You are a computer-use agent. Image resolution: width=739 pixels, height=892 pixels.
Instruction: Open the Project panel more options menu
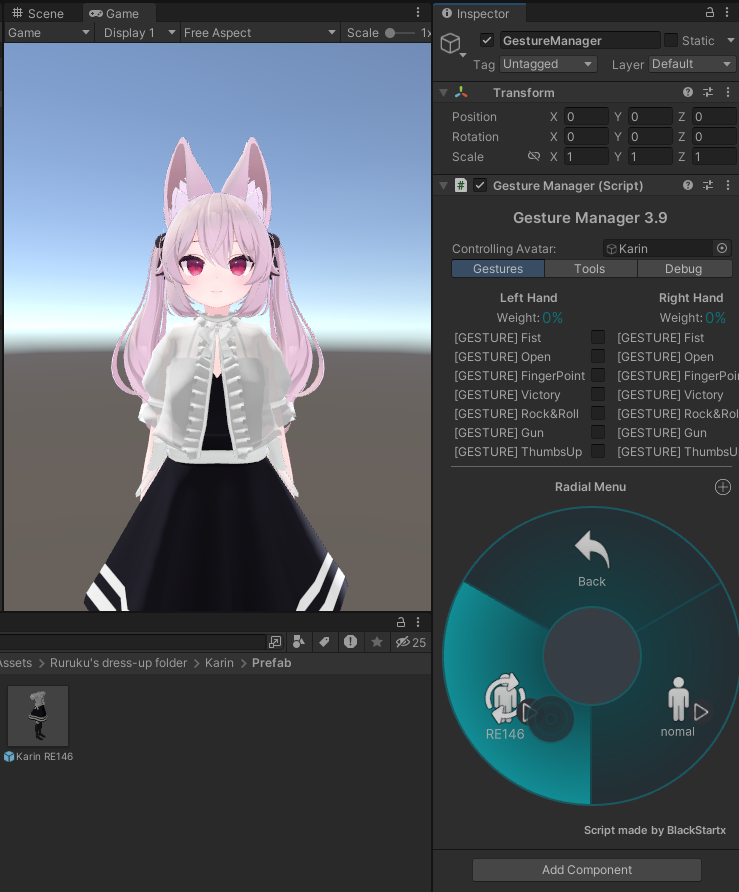click(x=418, y=622)
